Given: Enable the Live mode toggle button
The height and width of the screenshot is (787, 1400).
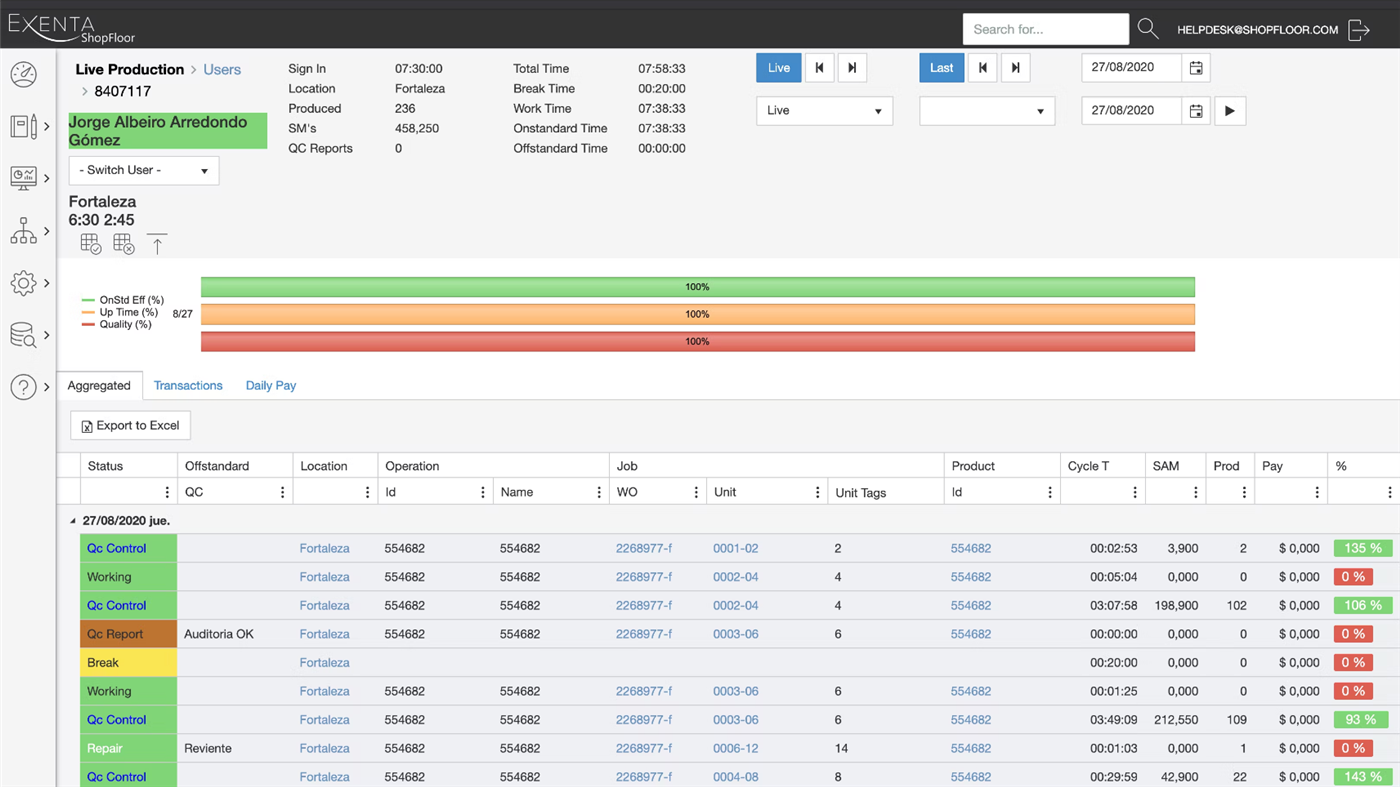Looking at the screenshot, I should 778,67.
